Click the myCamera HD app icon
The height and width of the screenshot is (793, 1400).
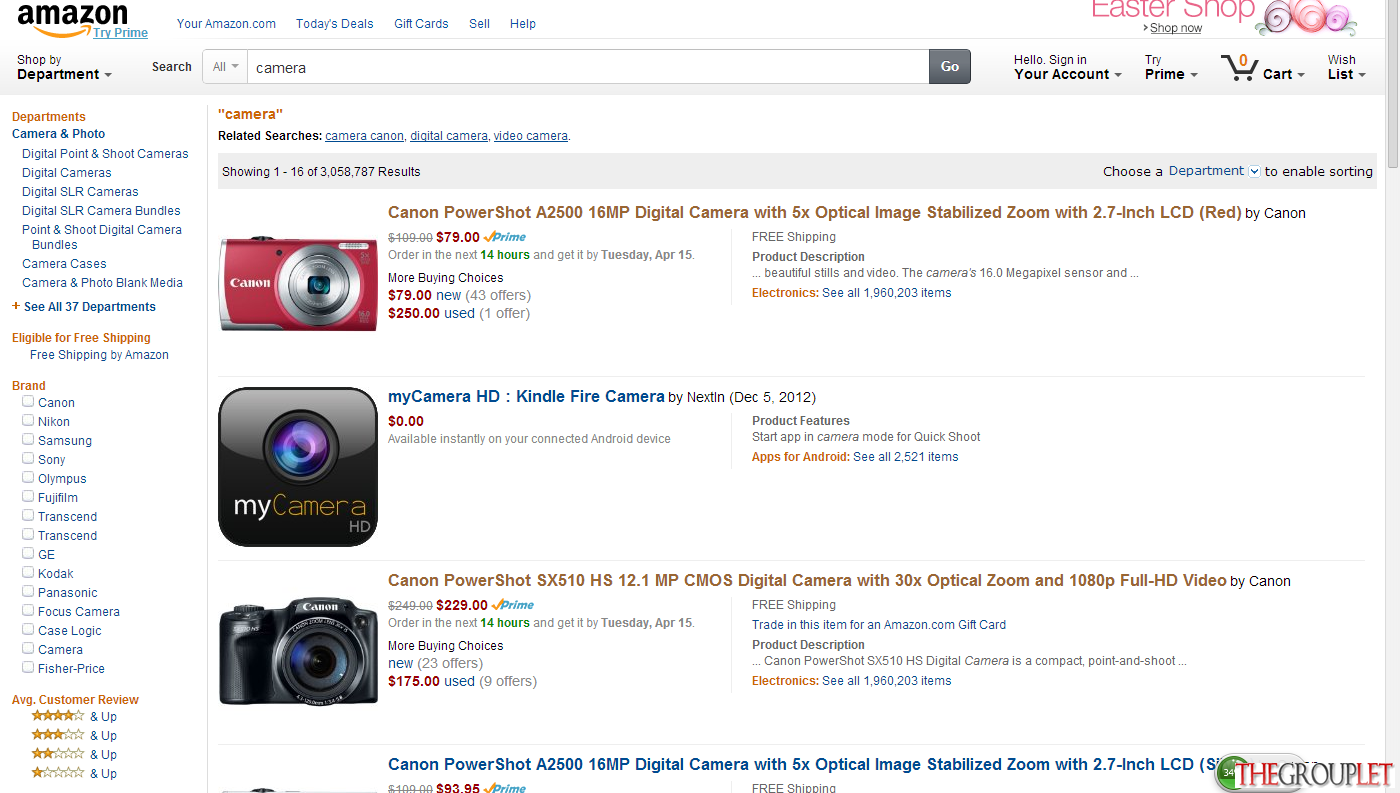(x=298, y=467)
